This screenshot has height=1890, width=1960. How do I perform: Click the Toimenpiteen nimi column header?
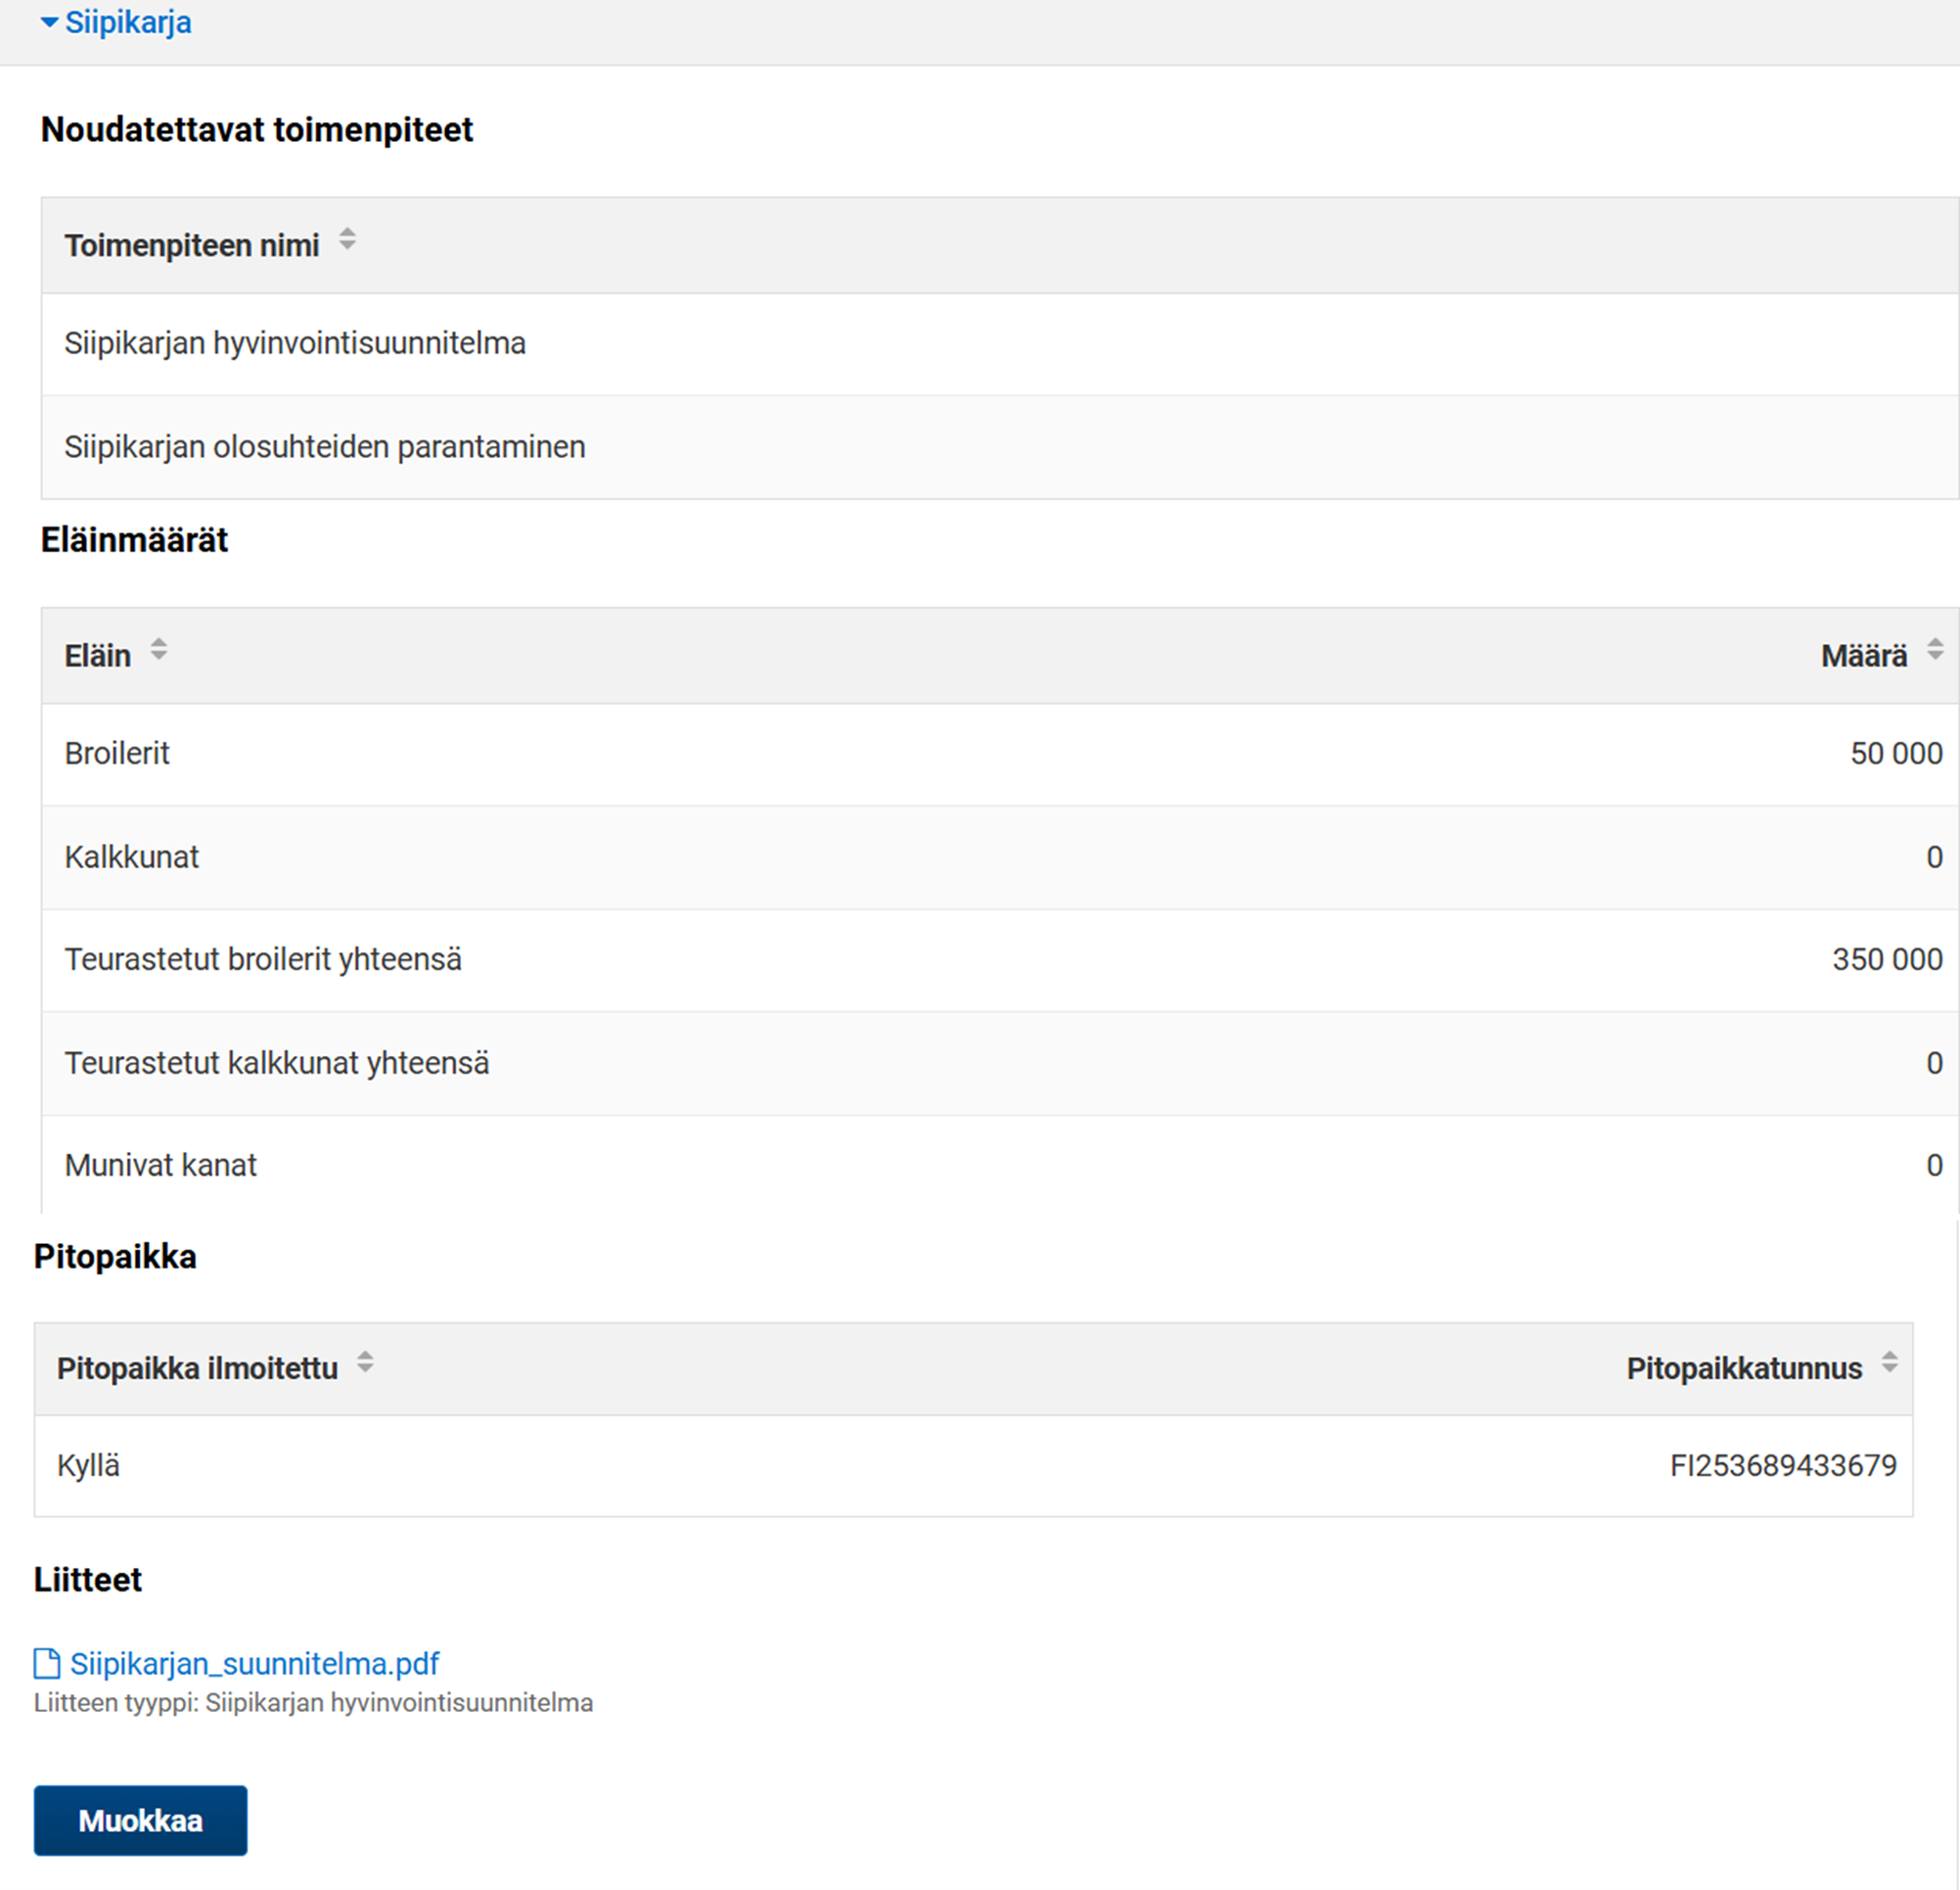192,246
